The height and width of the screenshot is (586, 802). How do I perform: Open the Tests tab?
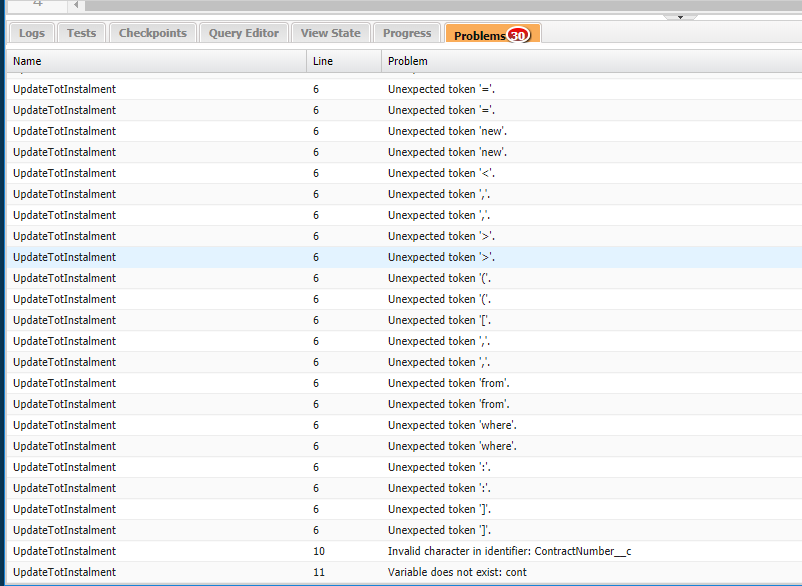click(81, 33)
